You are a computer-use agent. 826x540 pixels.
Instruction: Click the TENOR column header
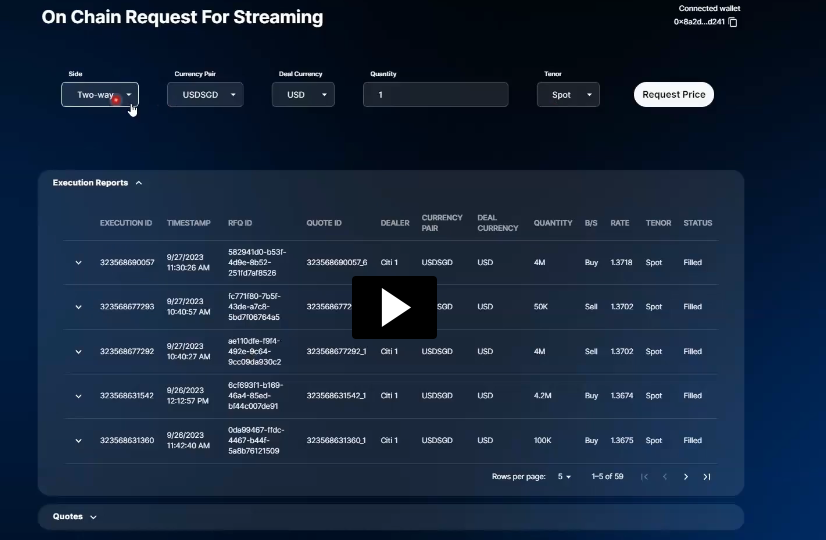[658, 223]
